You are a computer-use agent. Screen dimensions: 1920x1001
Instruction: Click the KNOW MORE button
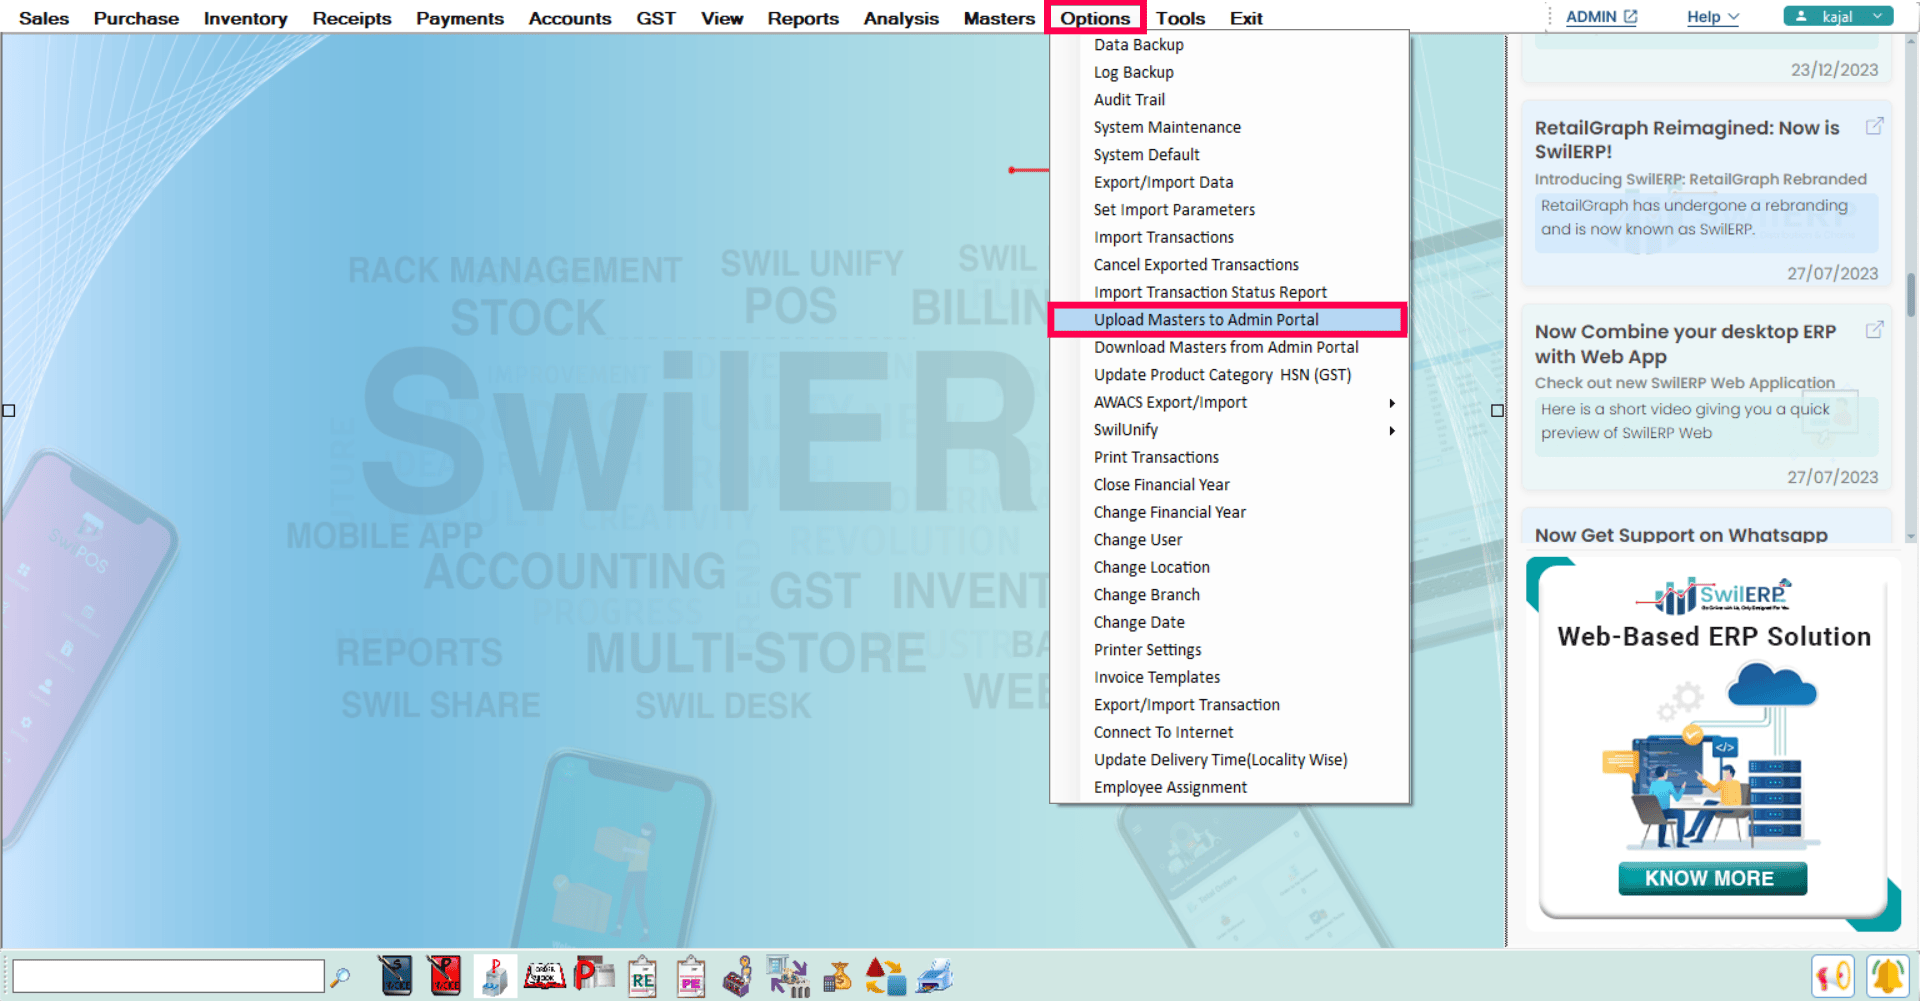1712,878
